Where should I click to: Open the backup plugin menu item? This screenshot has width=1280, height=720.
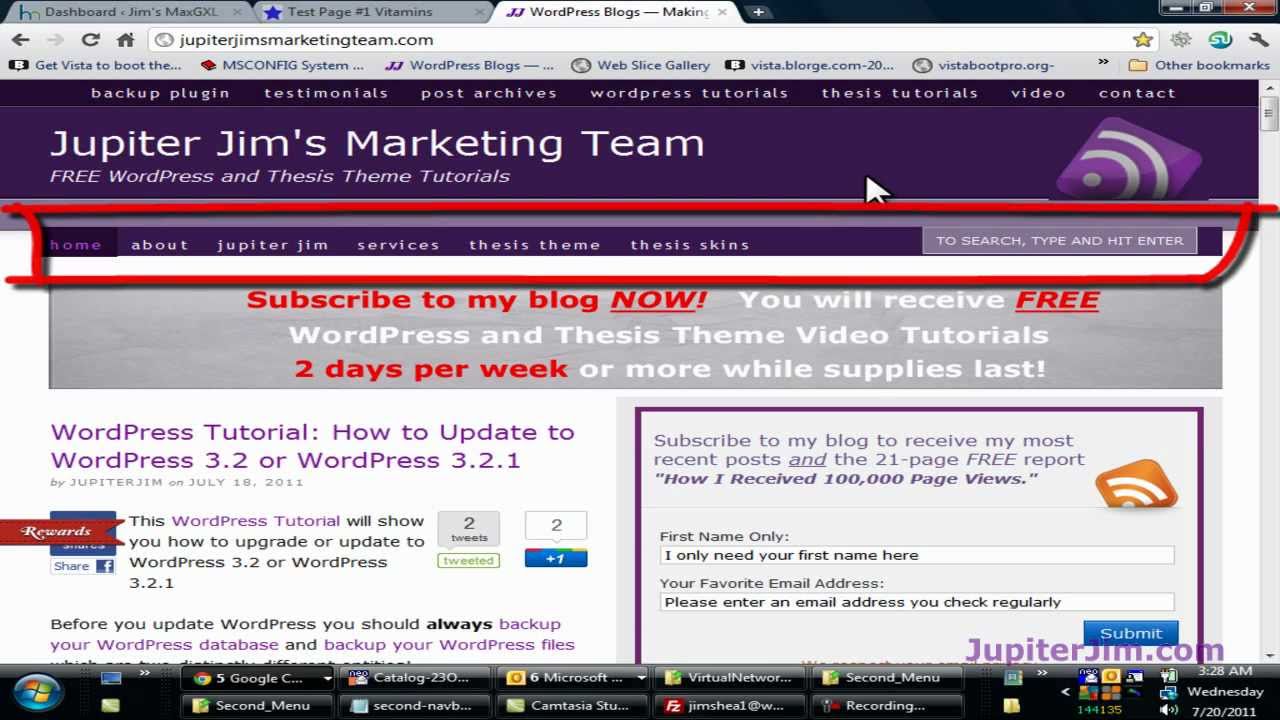pos(160,93)
